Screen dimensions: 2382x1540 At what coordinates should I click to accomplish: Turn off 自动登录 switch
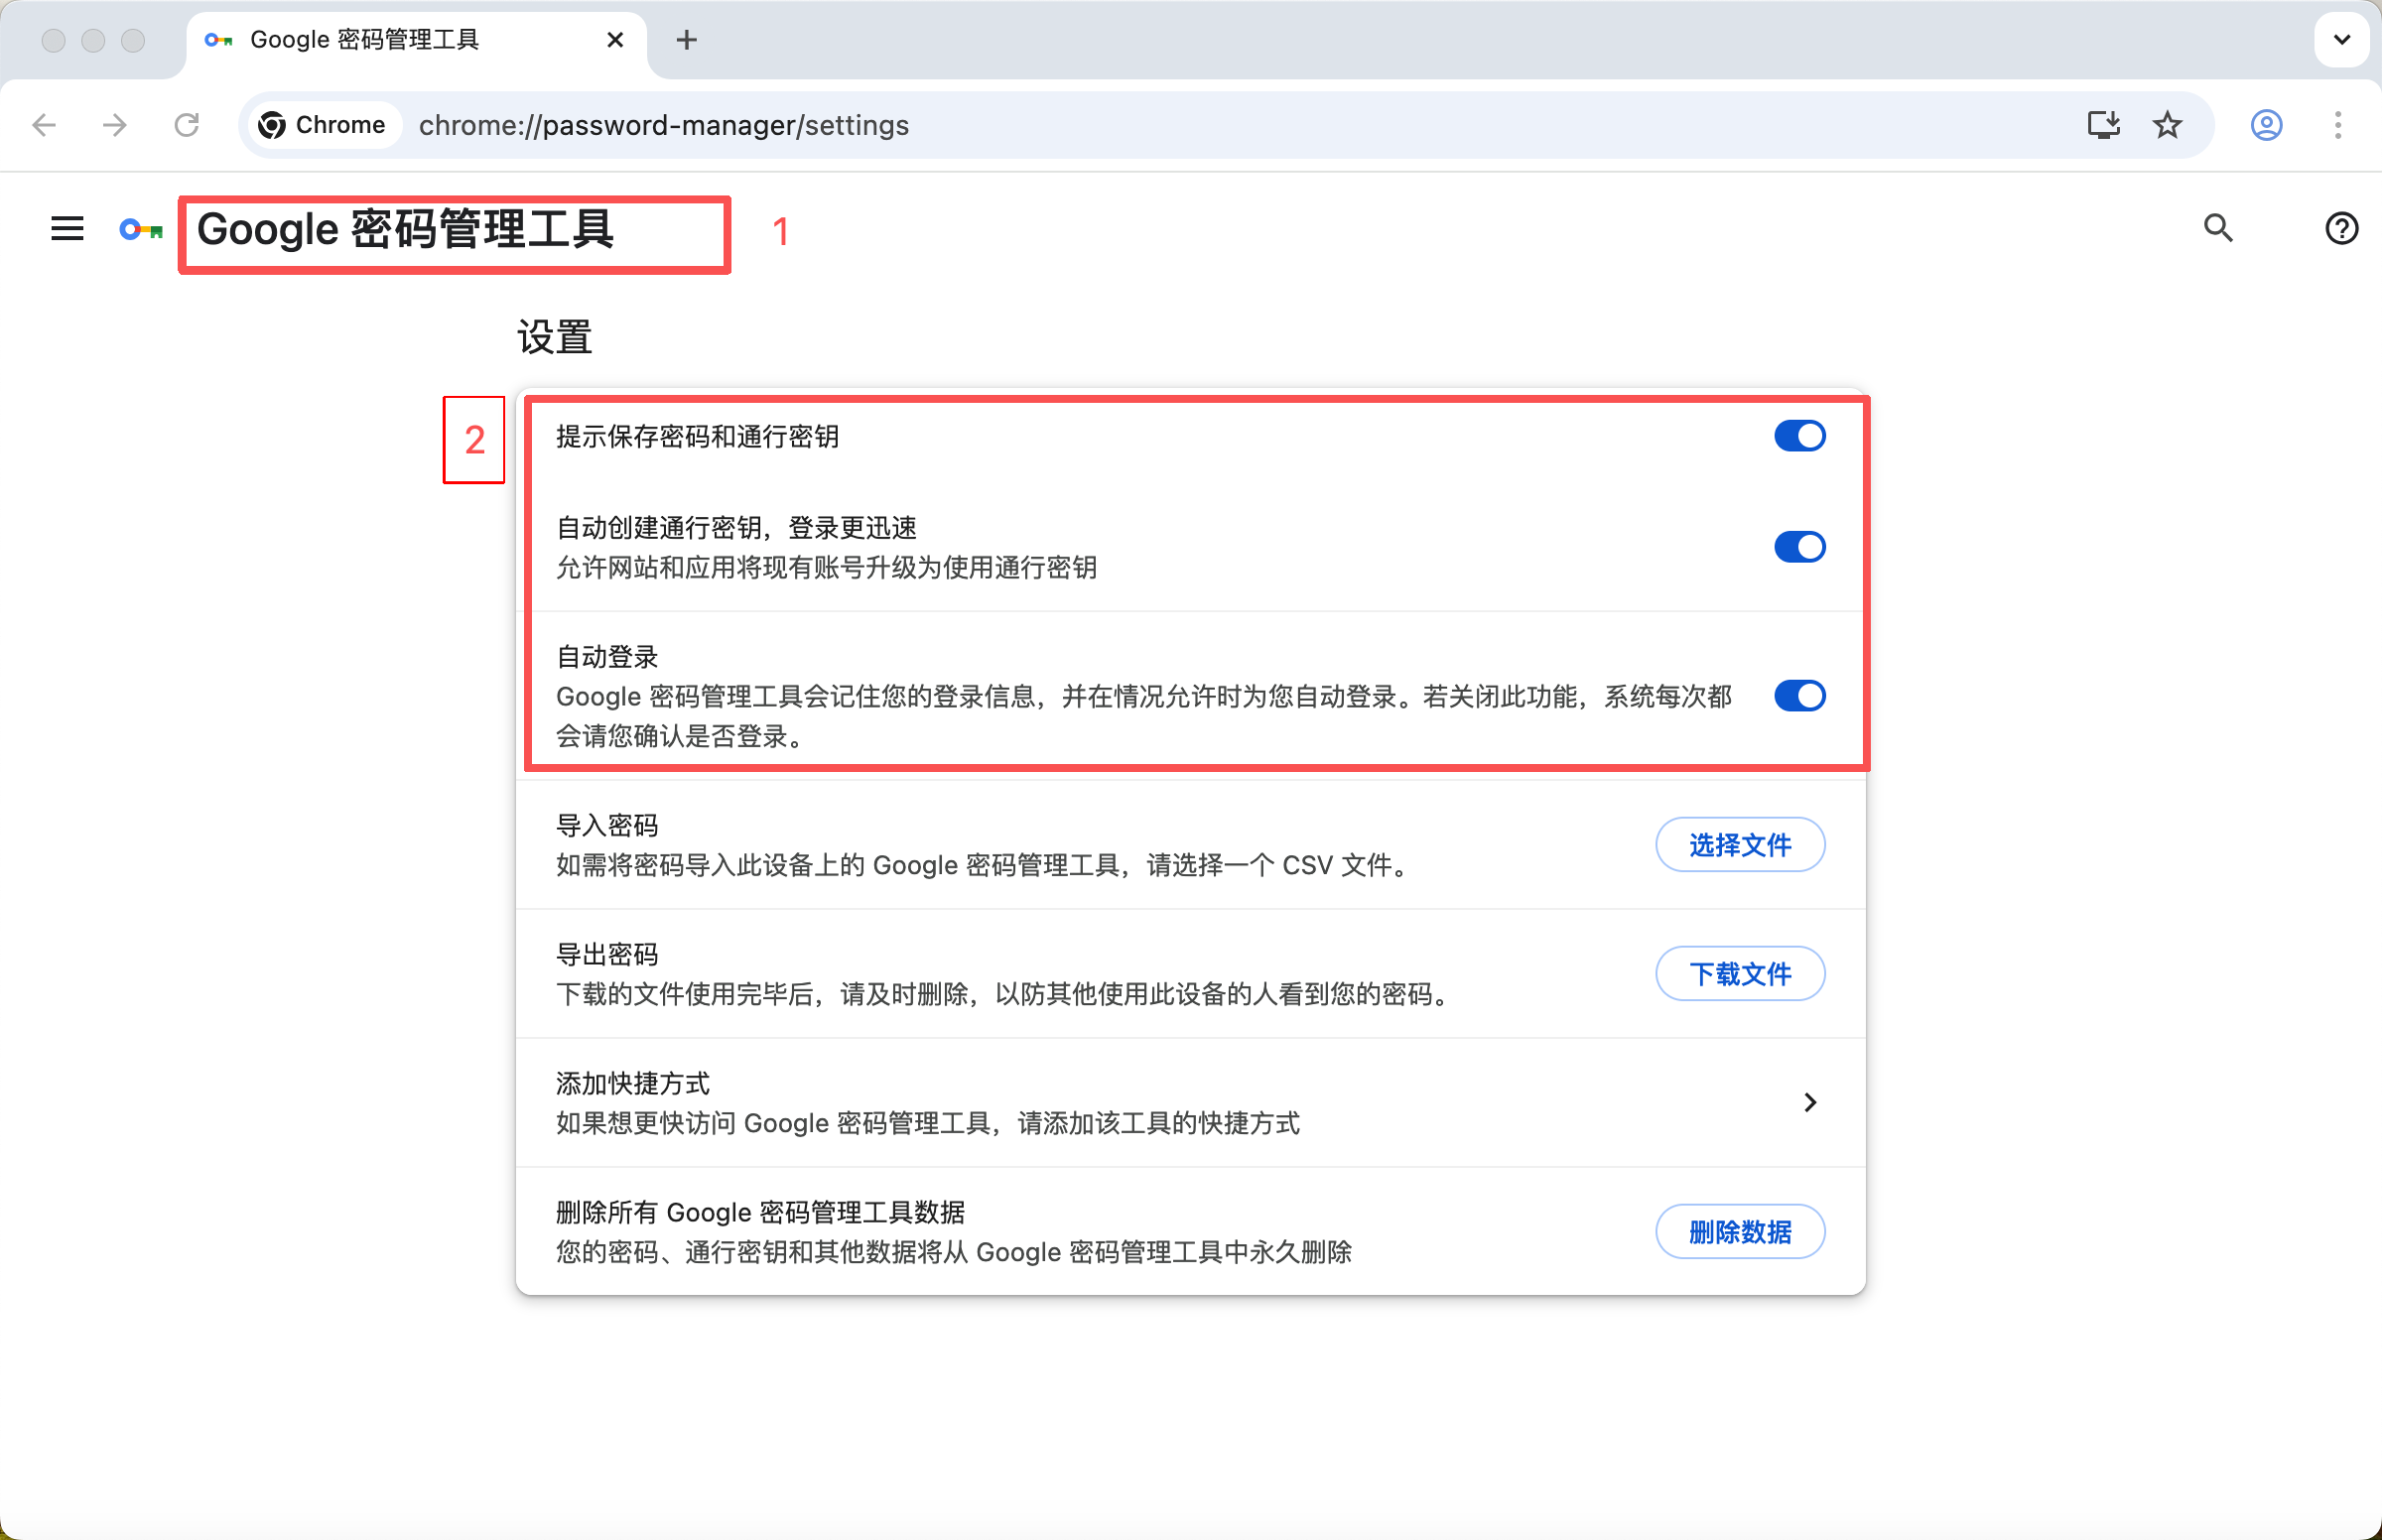[x=1798, y=696]
